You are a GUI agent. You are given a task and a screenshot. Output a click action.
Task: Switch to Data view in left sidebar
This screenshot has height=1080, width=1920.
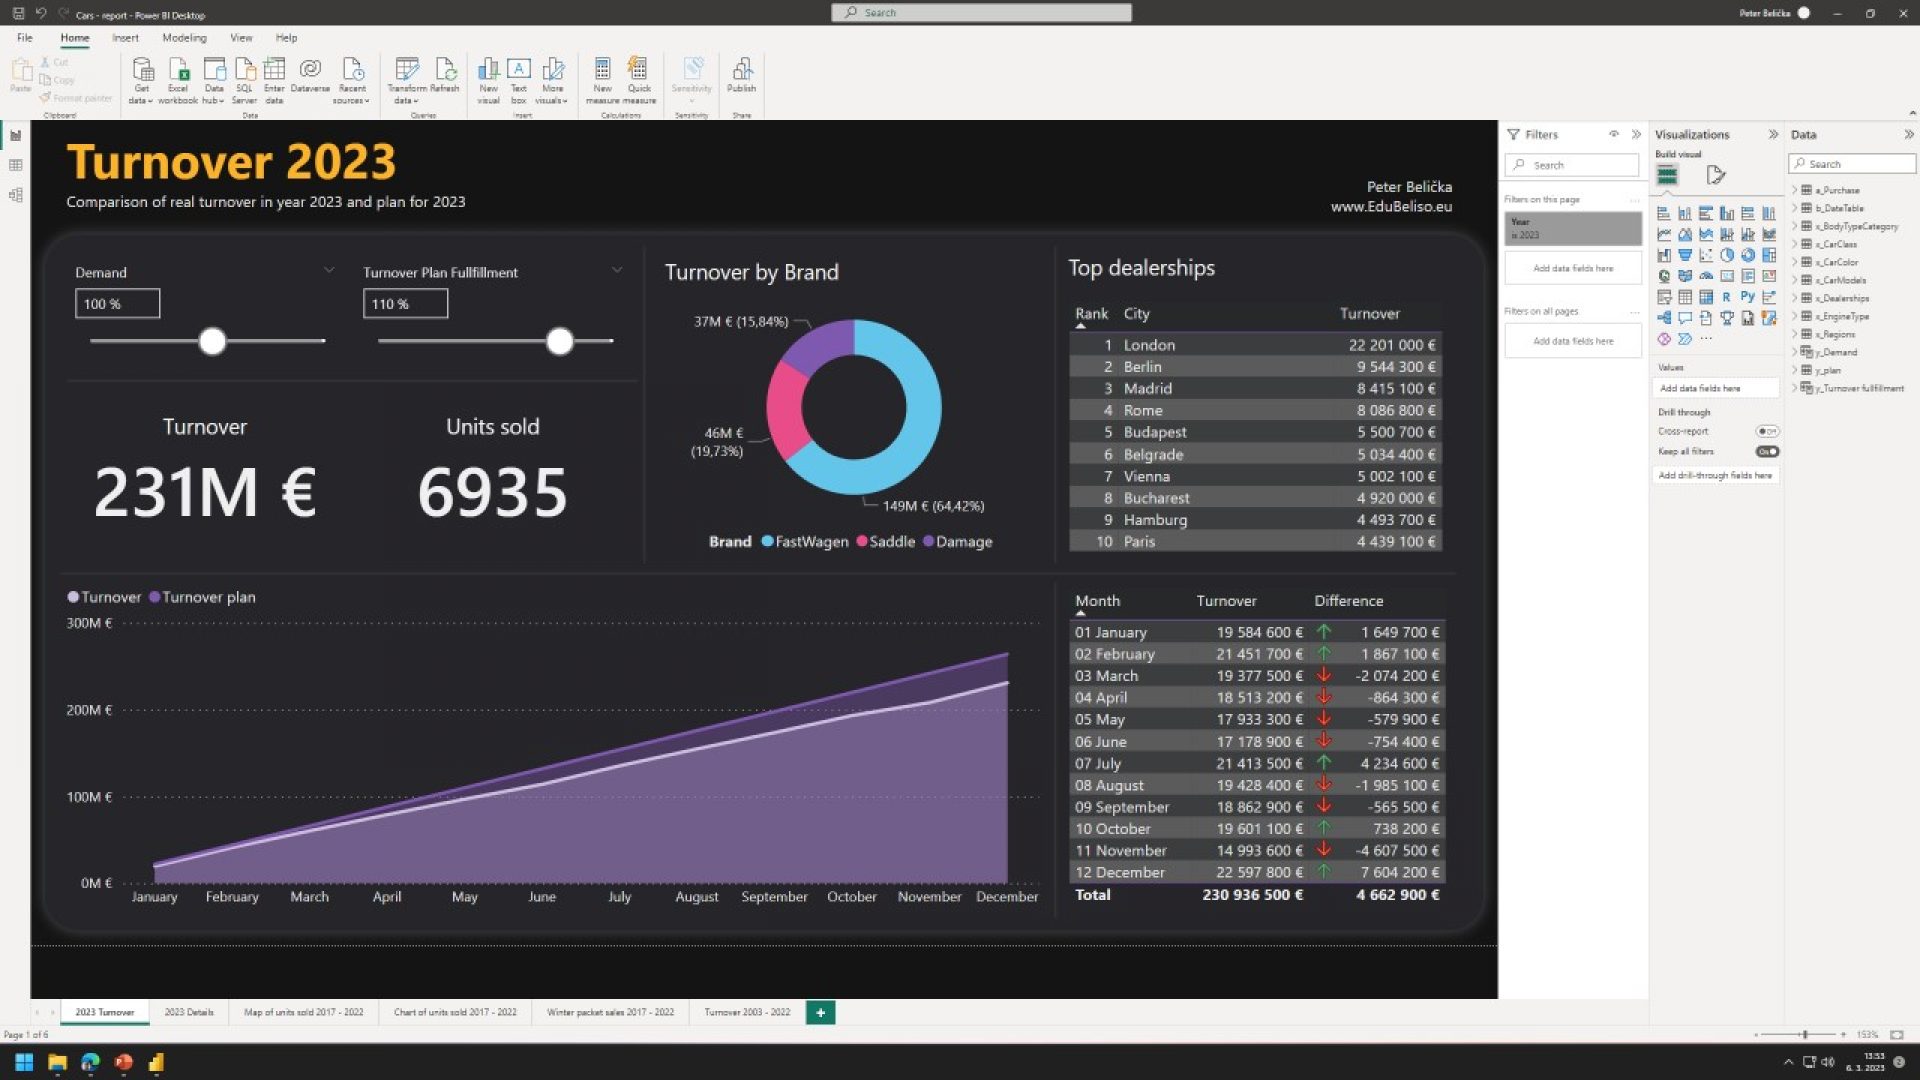pyautogui.click(x=15, y=165)
